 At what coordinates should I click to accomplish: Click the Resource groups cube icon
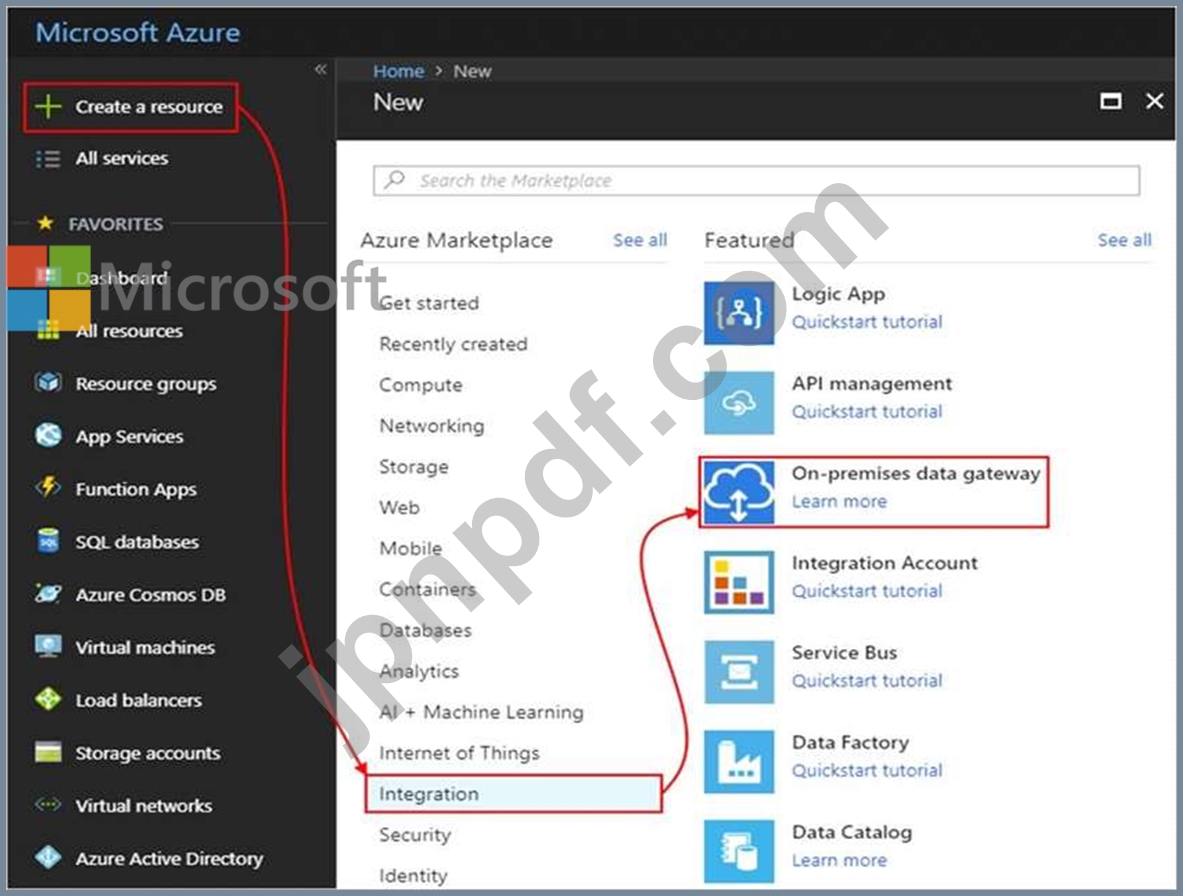point(48,383)
